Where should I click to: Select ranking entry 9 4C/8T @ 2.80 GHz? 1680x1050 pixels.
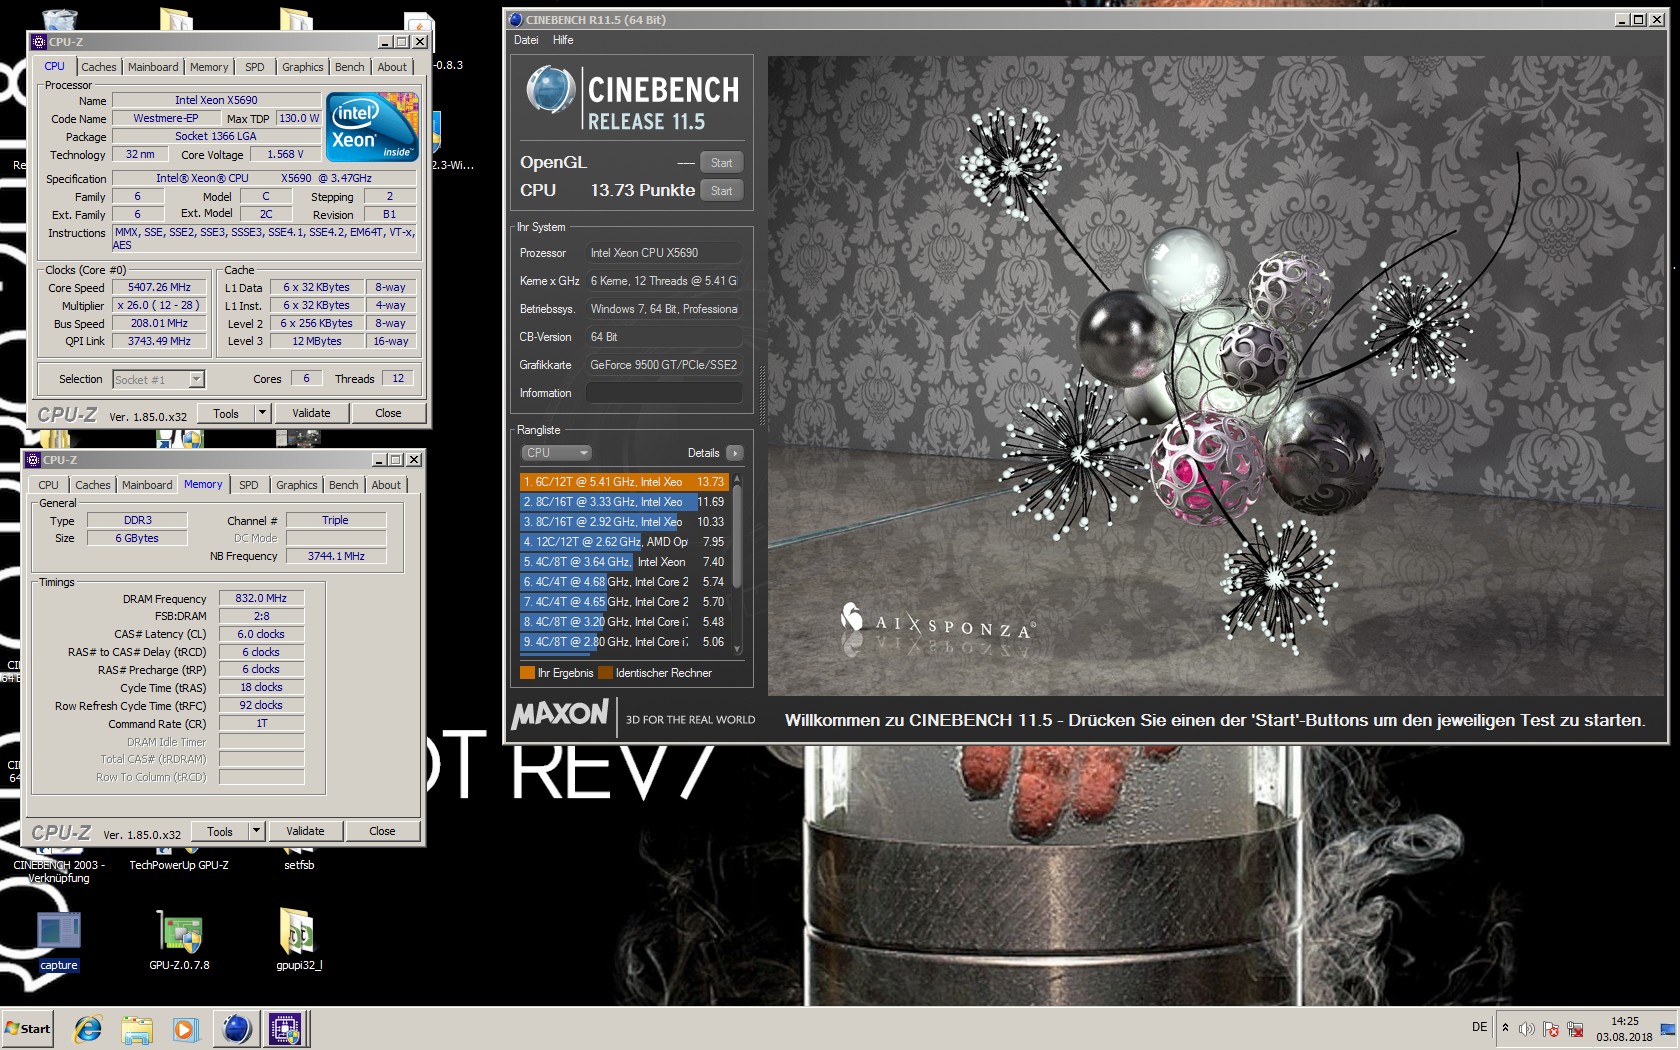(623, 642)
